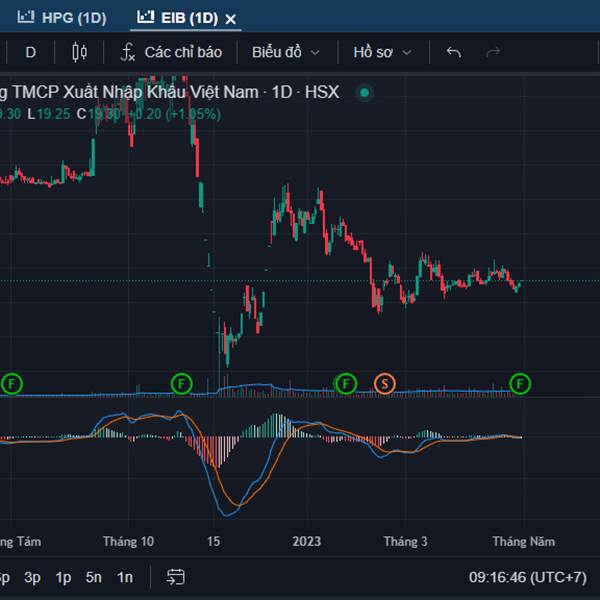
Task: Click the redo arrow icon
Action: (492, 52)
